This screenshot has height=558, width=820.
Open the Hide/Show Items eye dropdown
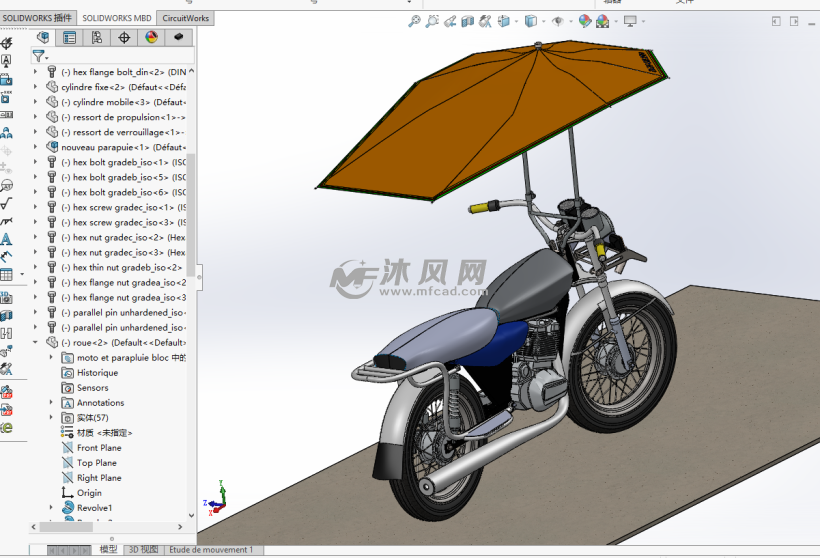[558, 21]
